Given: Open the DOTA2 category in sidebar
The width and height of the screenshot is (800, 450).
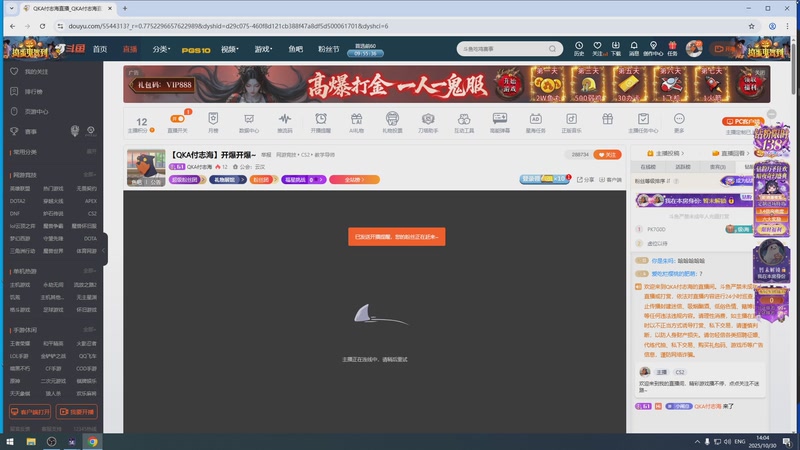Looking at the screenshot, I should click(x=17, y=201).
